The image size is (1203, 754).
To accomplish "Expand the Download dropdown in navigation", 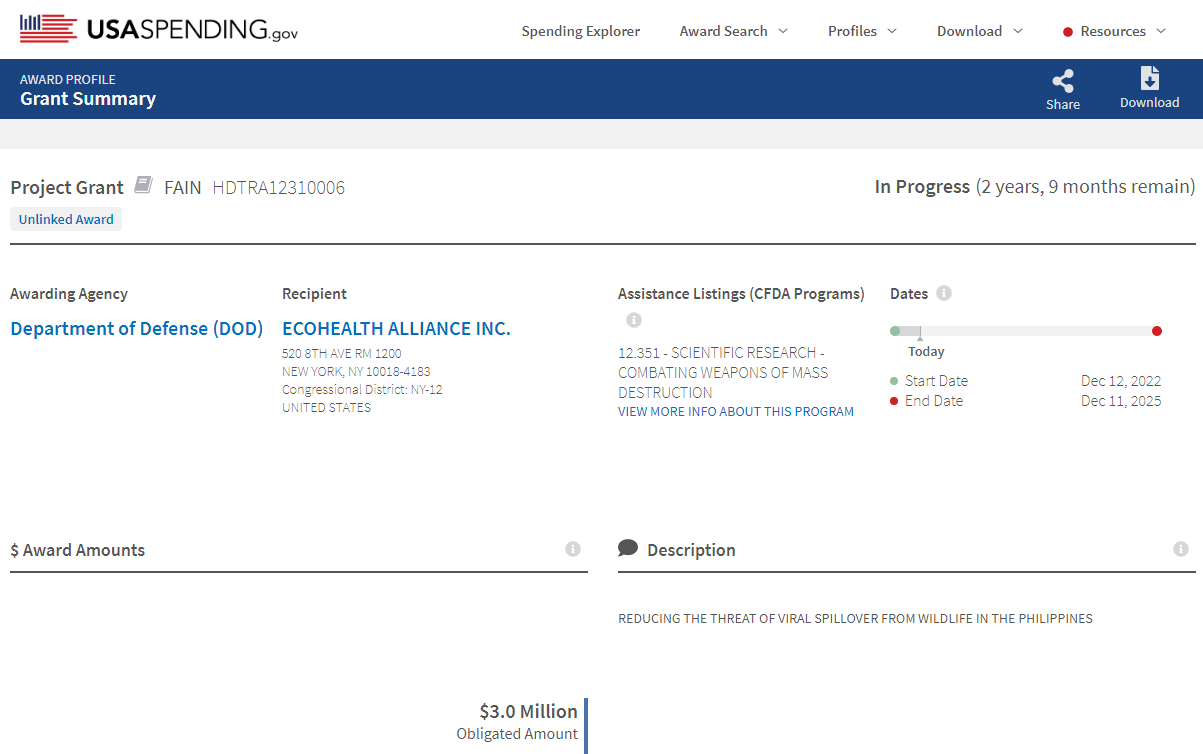I will (980, 31).
